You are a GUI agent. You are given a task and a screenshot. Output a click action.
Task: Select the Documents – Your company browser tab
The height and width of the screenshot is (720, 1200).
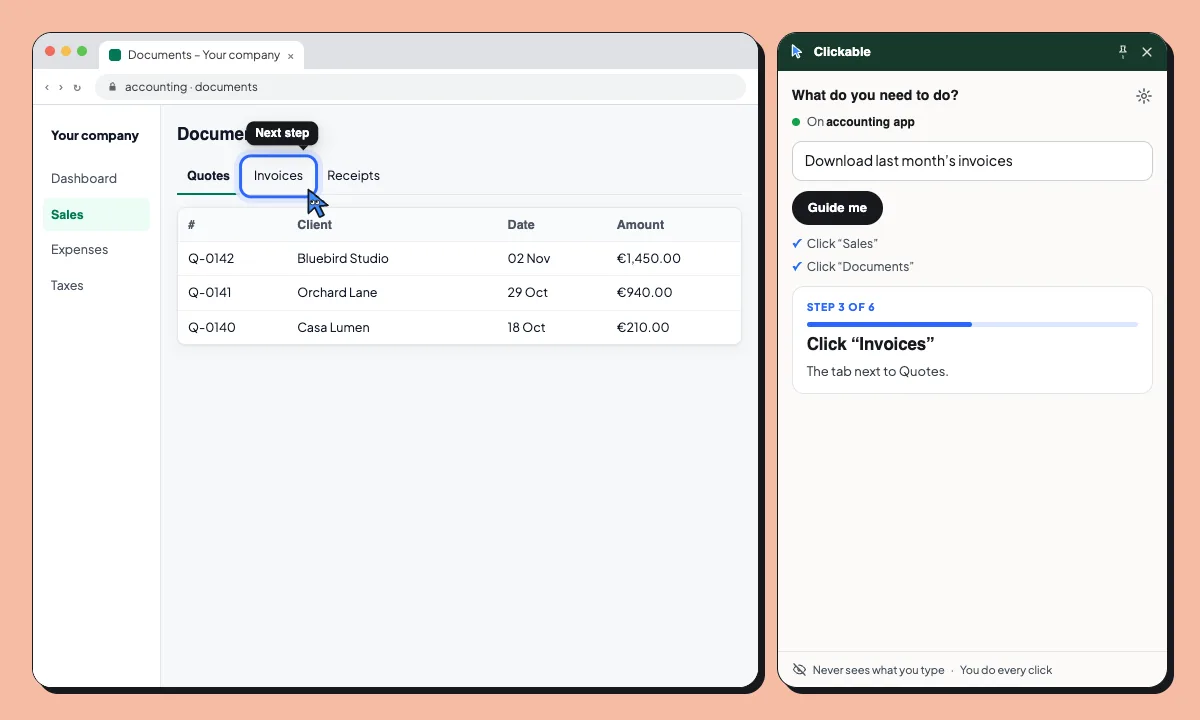201,55
